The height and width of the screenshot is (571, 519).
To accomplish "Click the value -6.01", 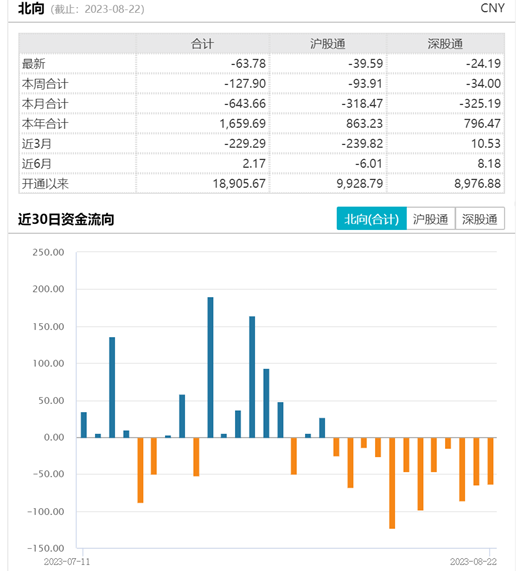I will pos(369,164).
